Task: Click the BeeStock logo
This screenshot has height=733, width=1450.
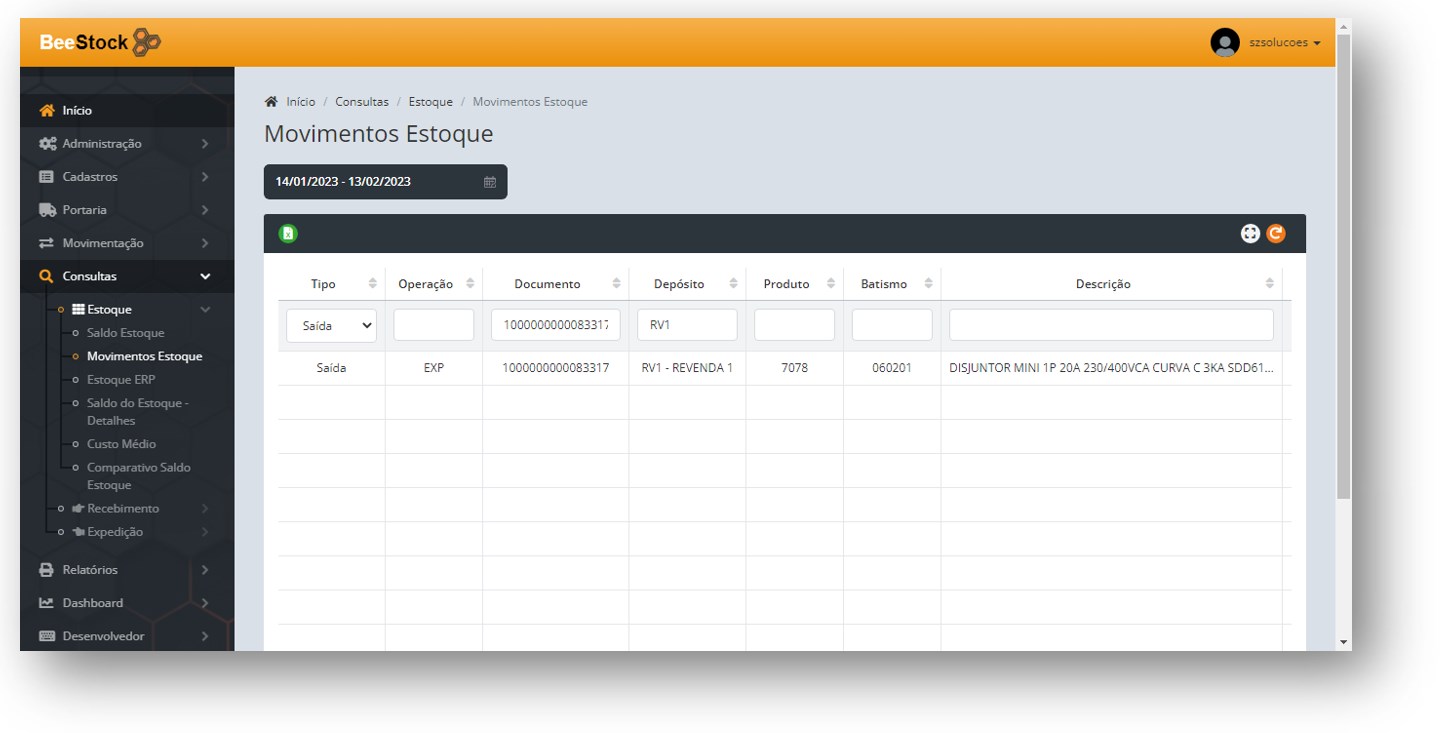Action: (100, 42)
